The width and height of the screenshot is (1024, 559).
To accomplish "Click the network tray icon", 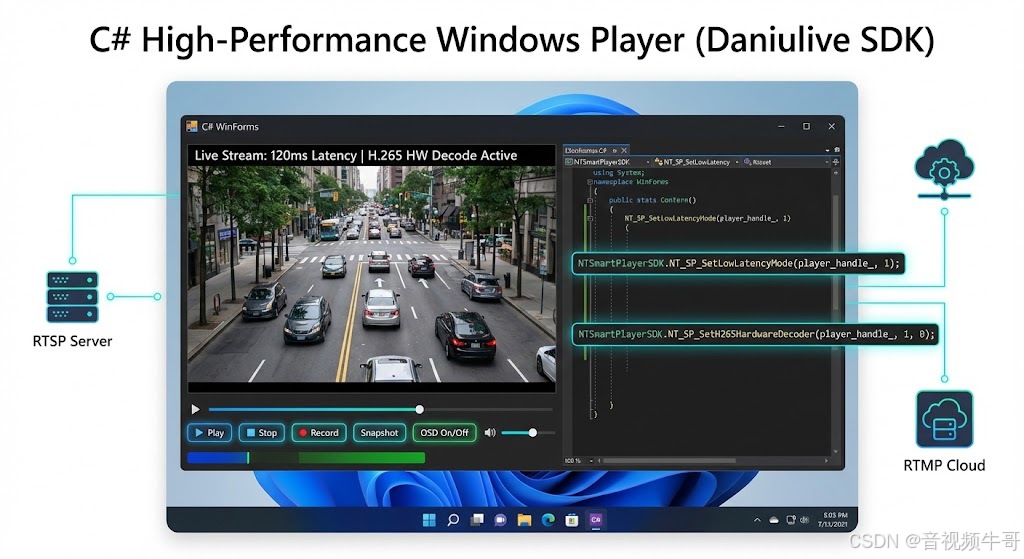I will coord(791,520).
